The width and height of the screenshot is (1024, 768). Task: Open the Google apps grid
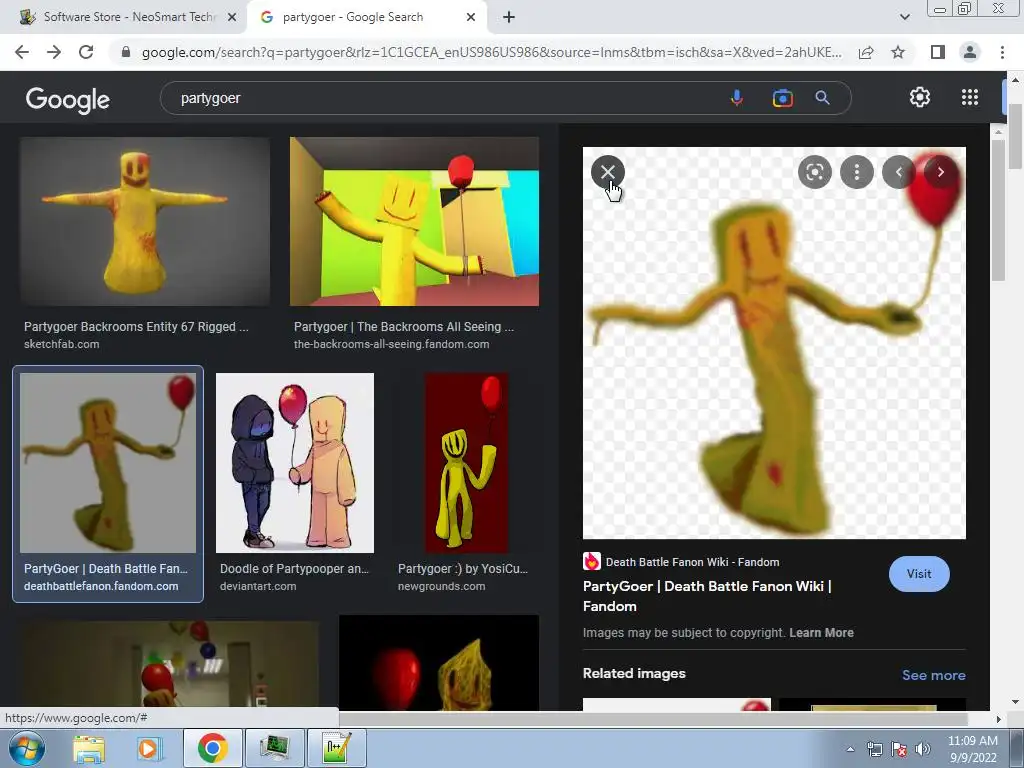(970, 97)
